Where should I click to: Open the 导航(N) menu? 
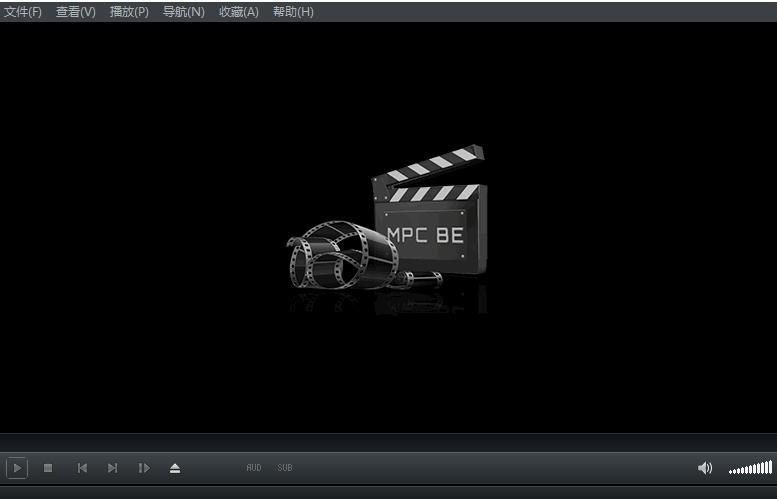point(183,12)
